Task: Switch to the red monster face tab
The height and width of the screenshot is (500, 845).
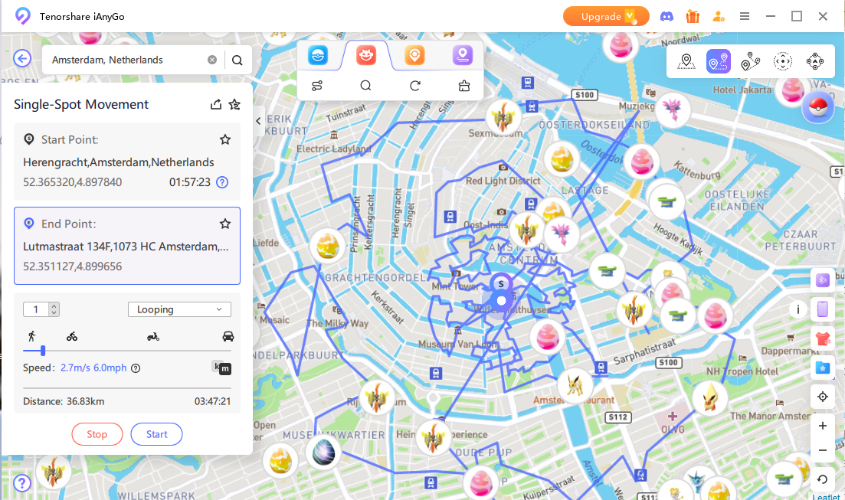Action: (366, 55)
